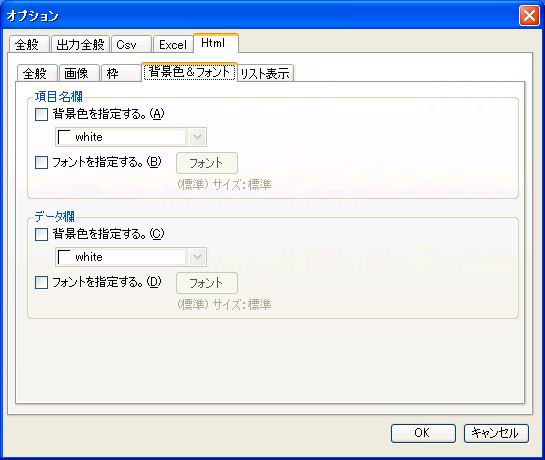Enable 背景色を指定する (A) checkbox in 項目名欄

point(41,114)
